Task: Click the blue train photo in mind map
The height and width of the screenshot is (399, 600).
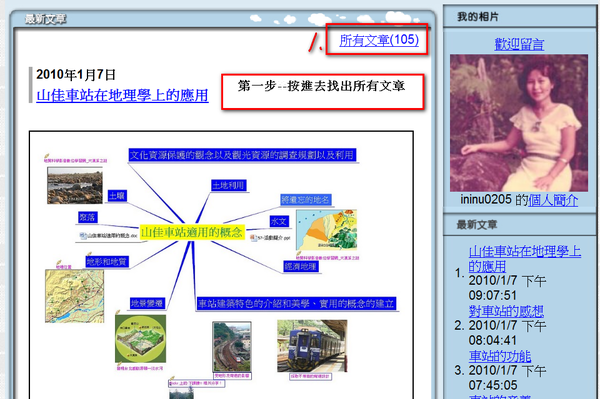Action: pyautogui.click(x=312, y=346)
